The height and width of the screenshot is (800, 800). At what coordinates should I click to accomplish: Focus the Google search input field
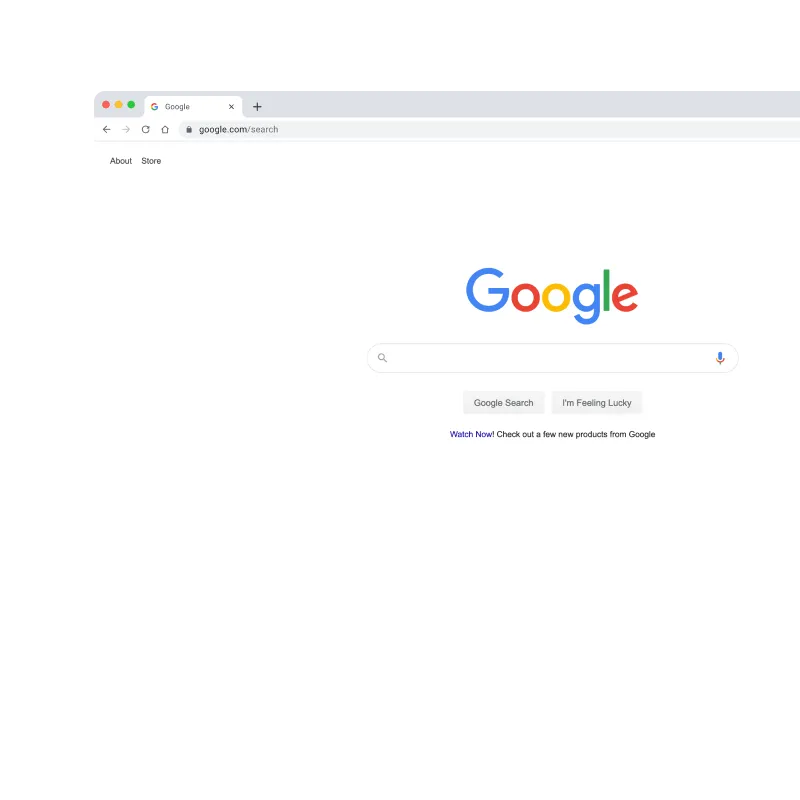[x=553, y=358]
